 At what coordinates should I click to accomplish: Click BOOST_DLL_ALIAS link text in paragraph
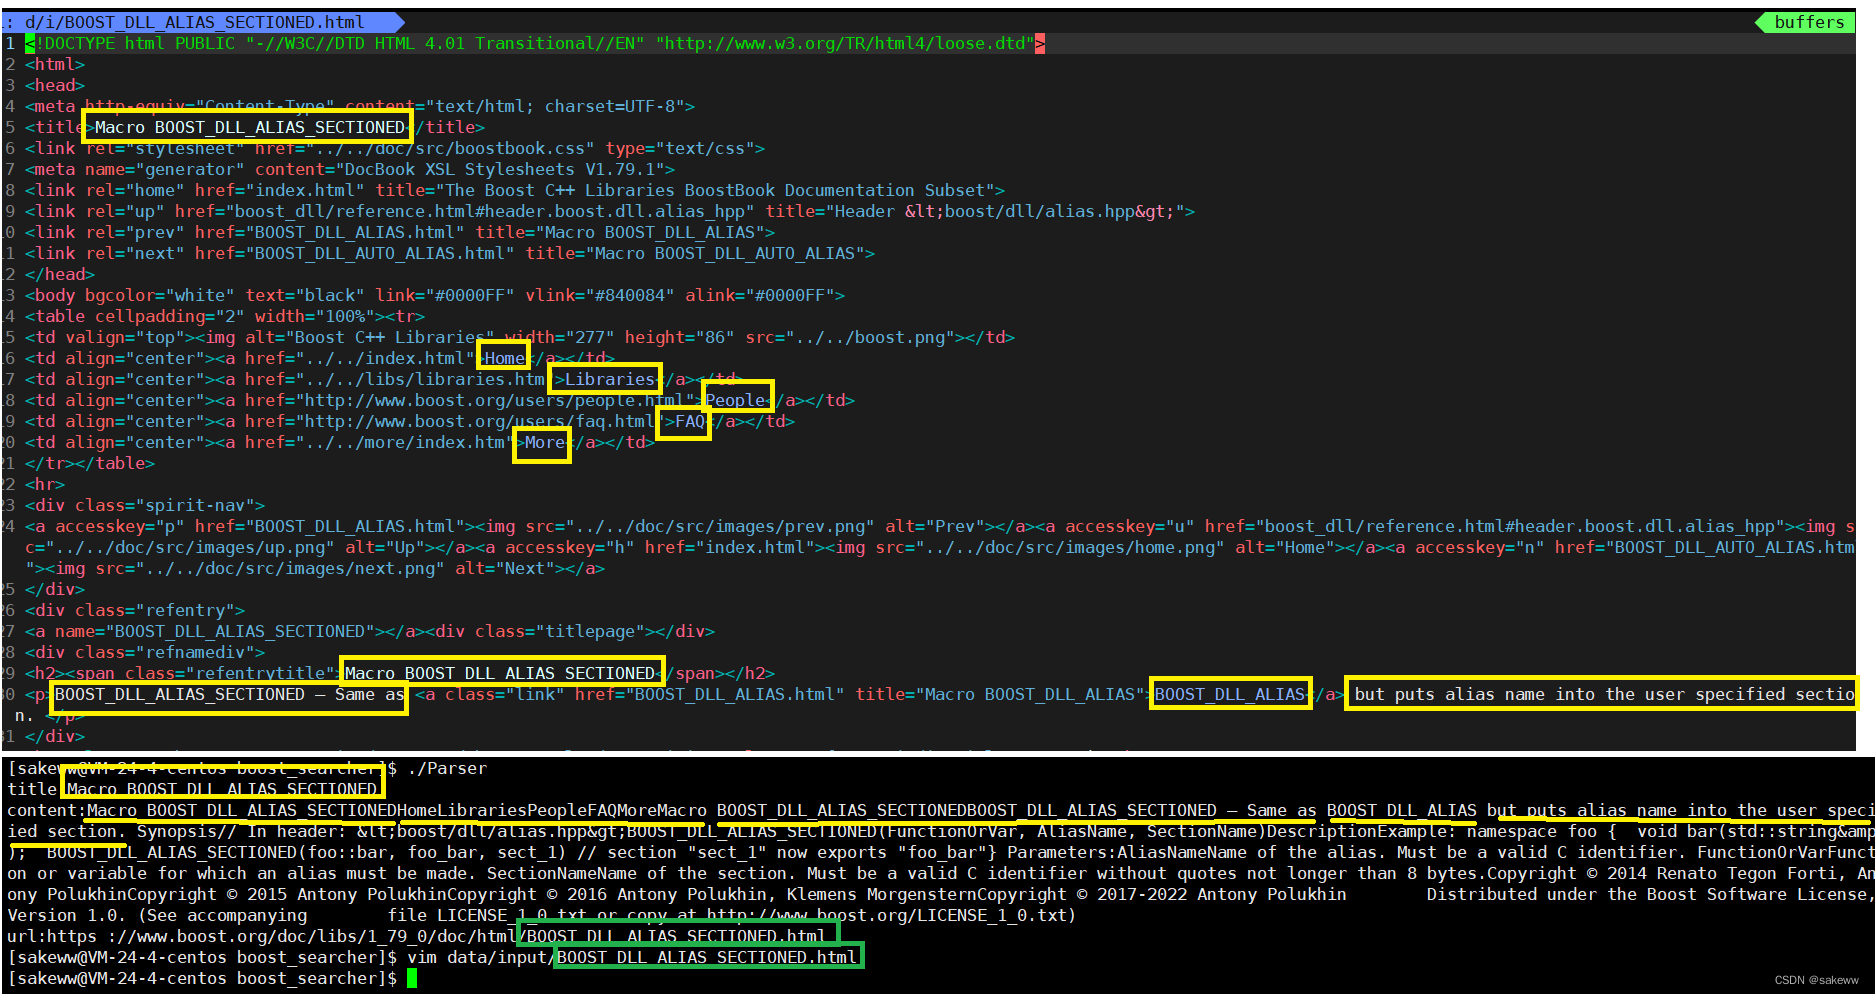point(1230,694)
